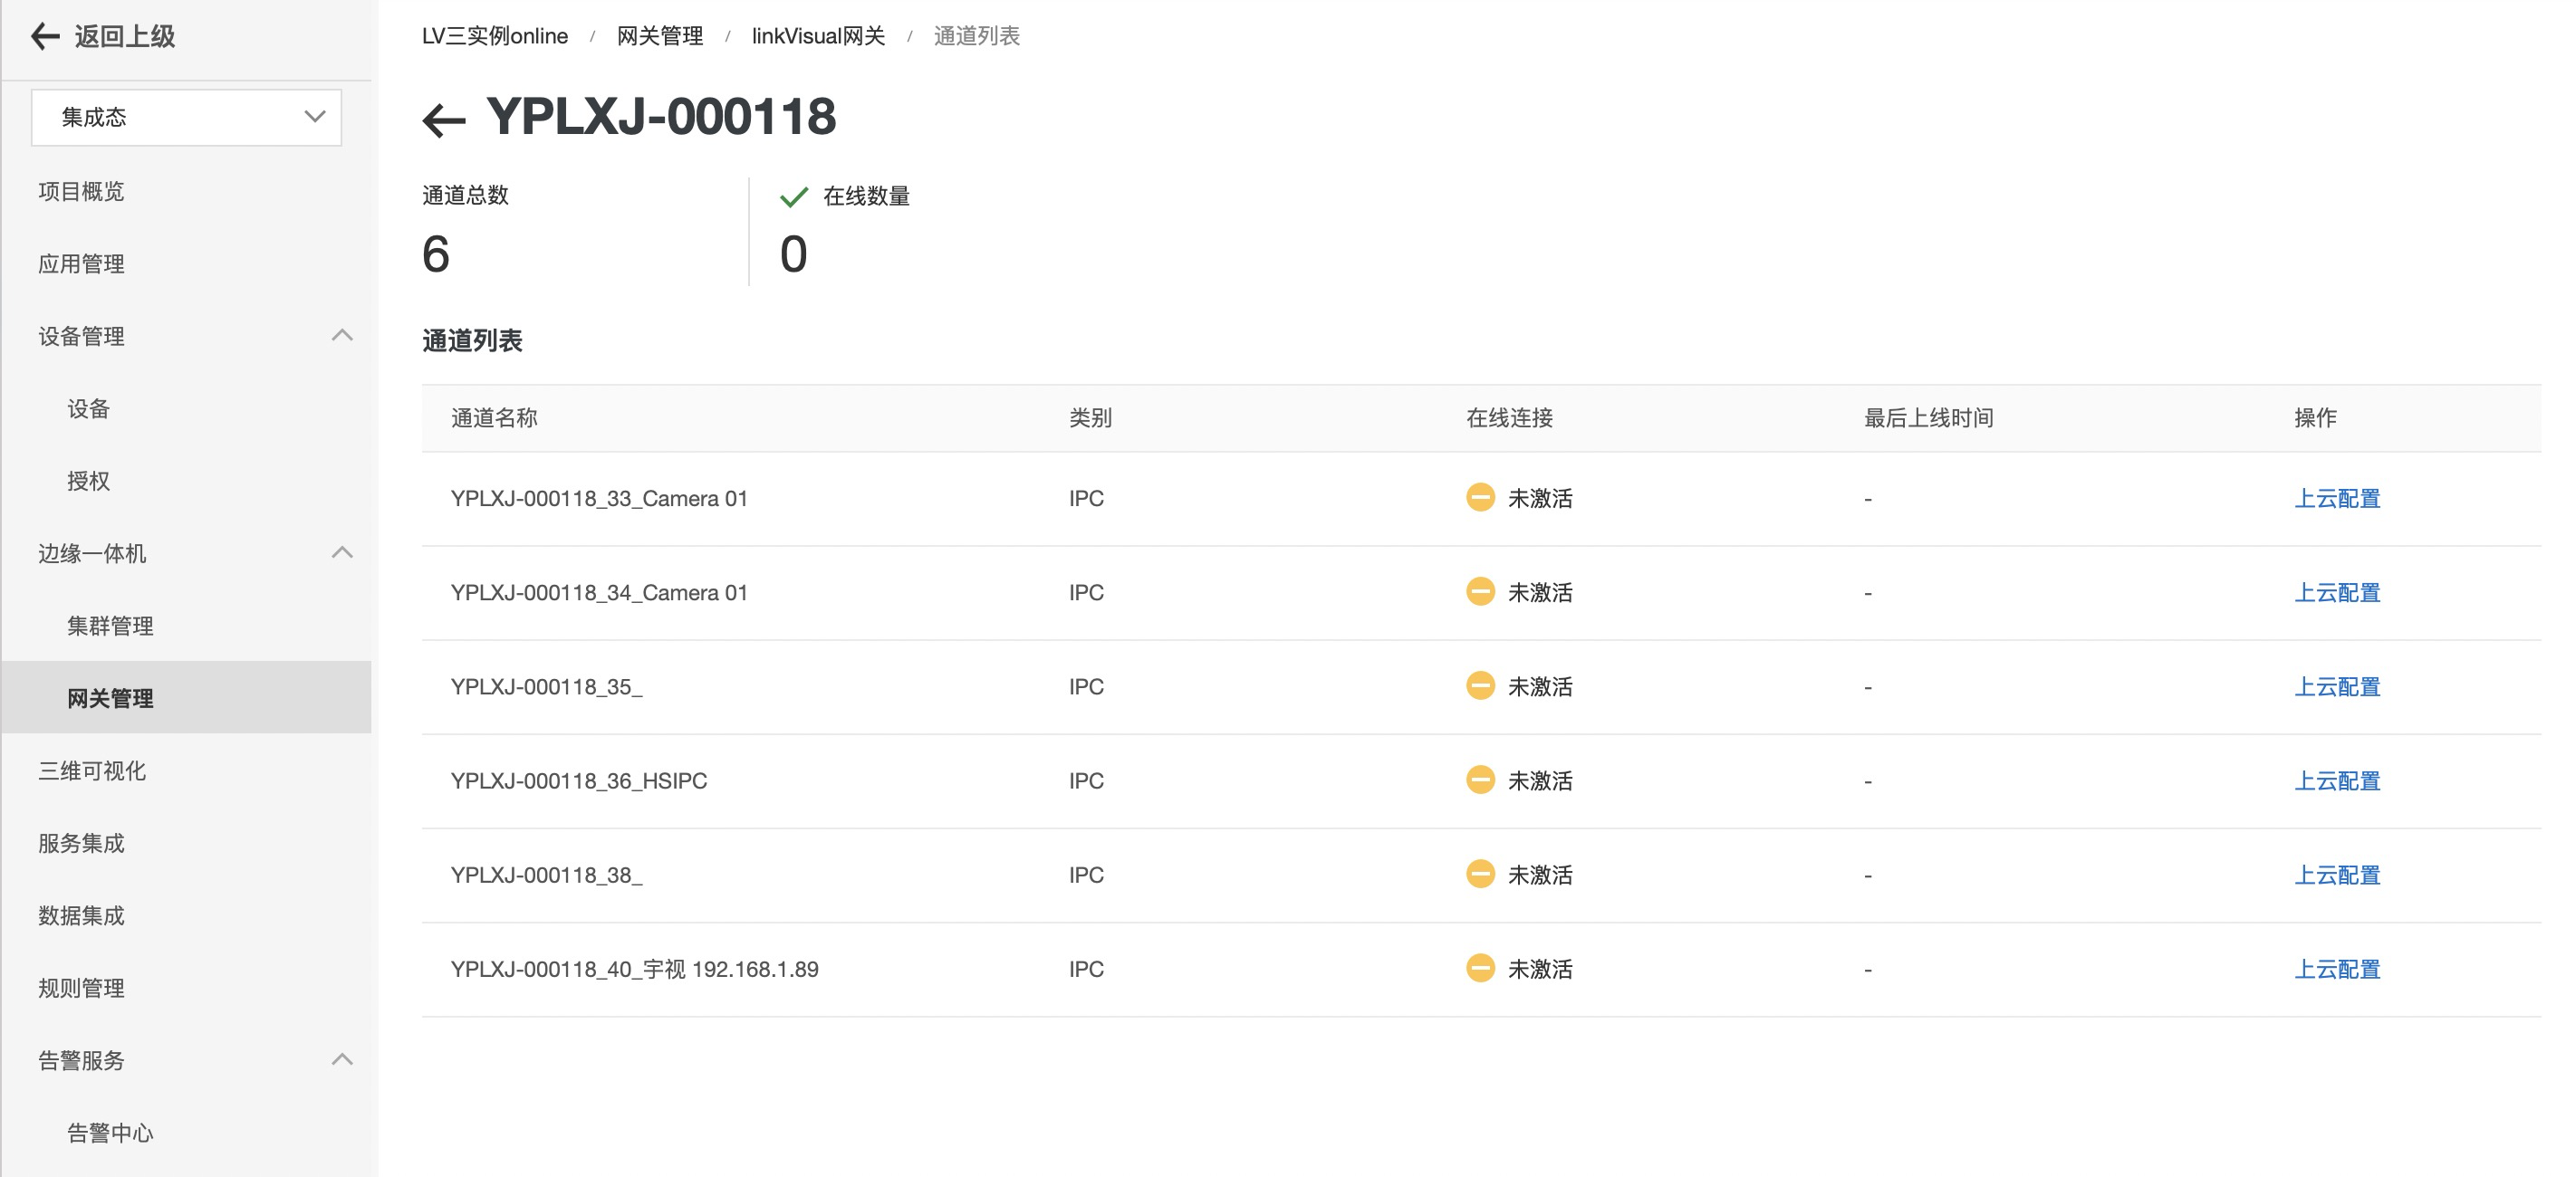Screen dimensions: 2576x1177
Task: Click the back arrow next to YPLXJ-000118
Action: pos(444,120)
